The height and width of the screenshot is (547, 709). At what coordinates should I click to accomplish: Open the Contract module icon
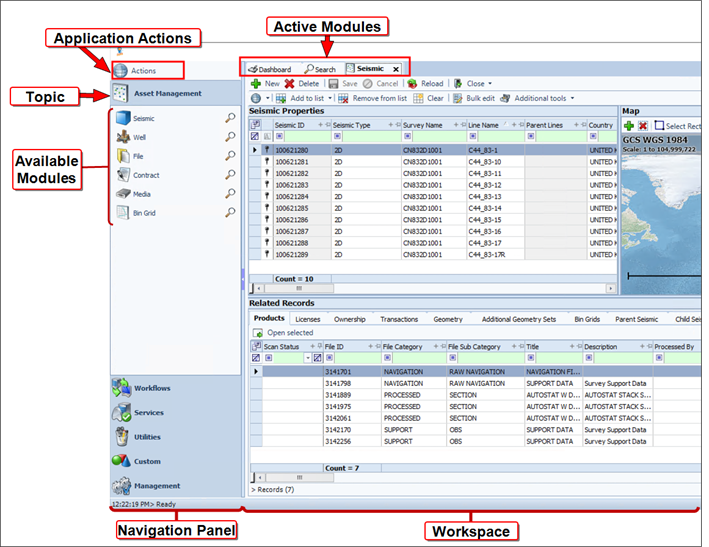coord(123,175)
